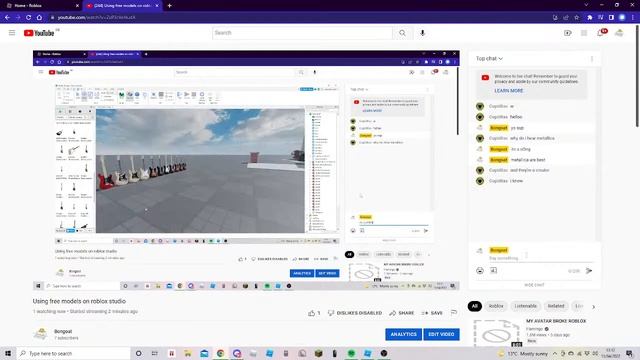Click the DISLIKES DISABLED button
The height and width of the screenshot is (360, 640).
pos(355,313)
